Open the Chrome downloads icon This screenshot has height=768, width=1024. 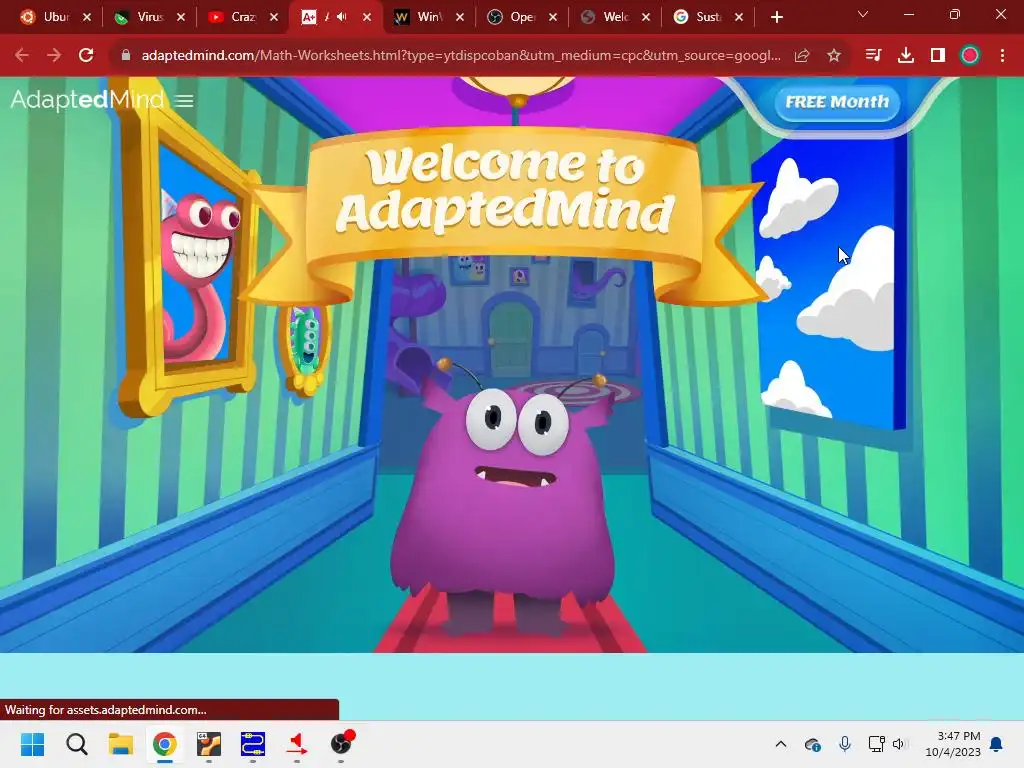906,56
